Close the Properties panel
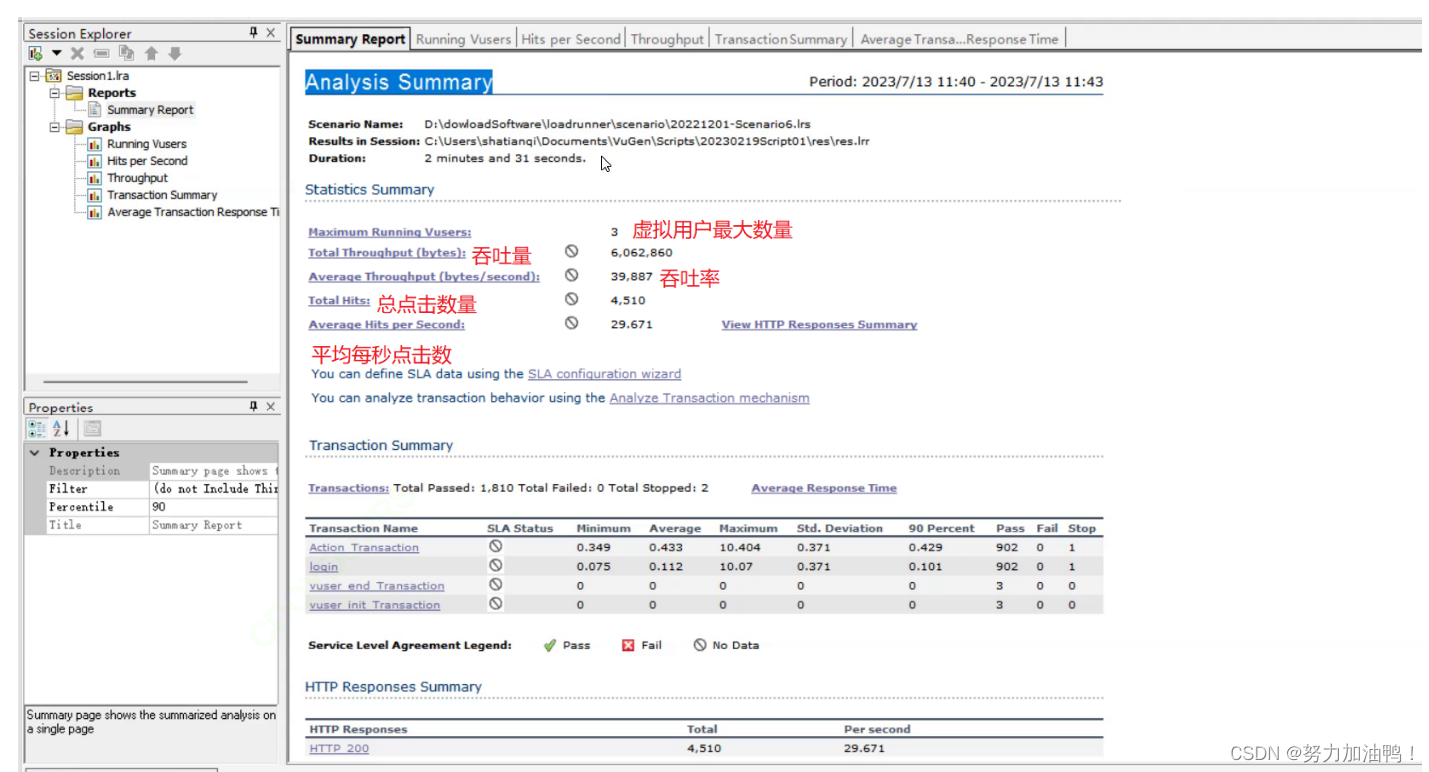The image size is (1429, 772). click(270, 407)
